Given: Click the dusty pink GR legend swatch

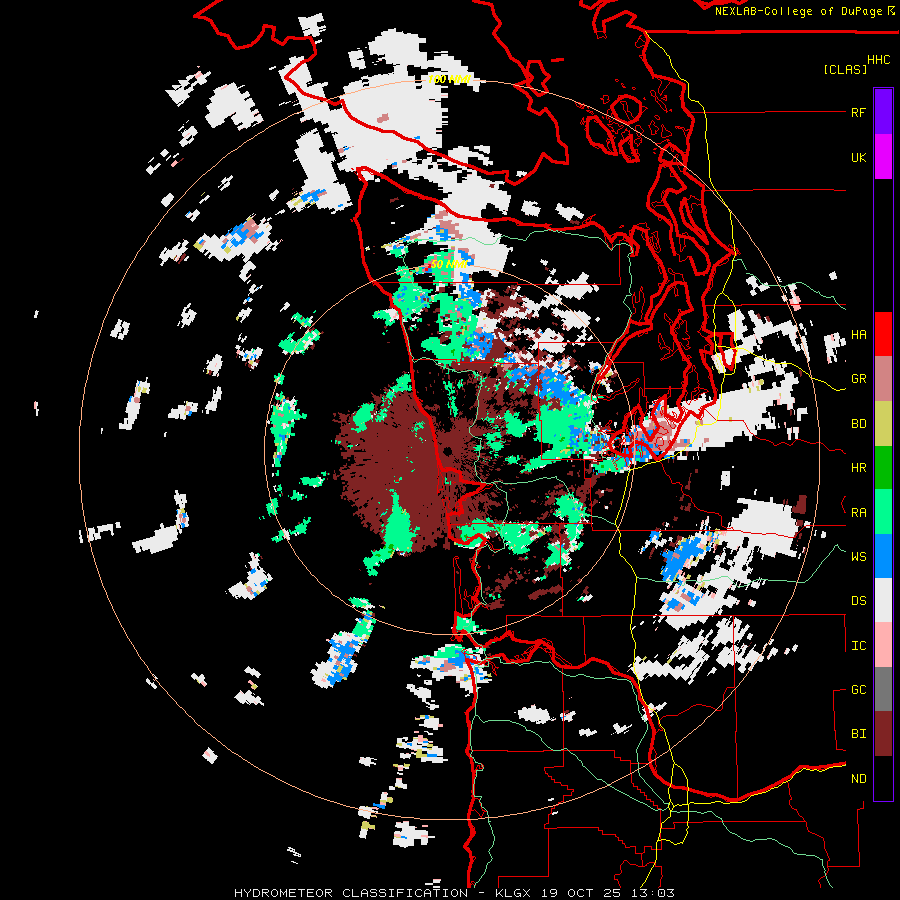Looking at the screenshot, I should (883, 378).
